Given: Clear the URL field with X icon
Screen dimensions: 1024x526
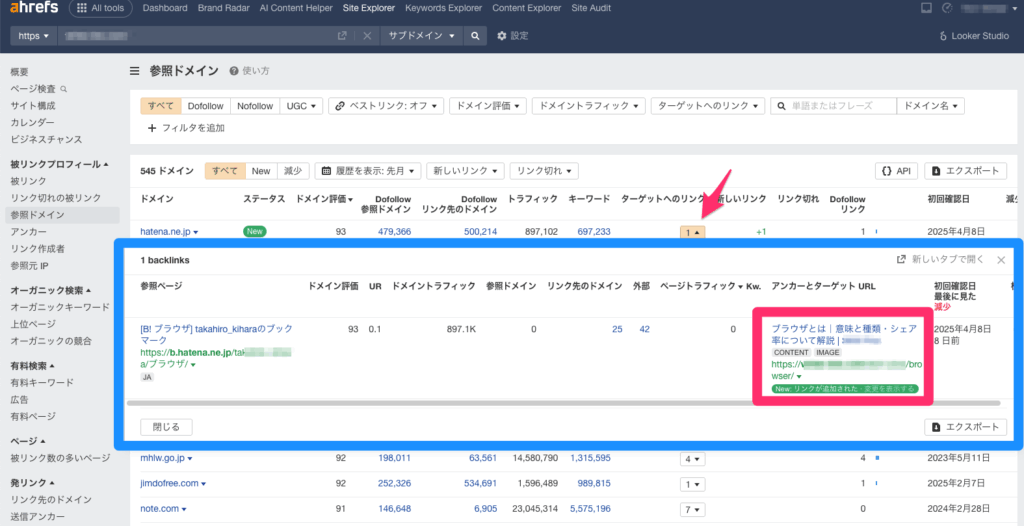Looking at the screenshot, I should point(367,36).
